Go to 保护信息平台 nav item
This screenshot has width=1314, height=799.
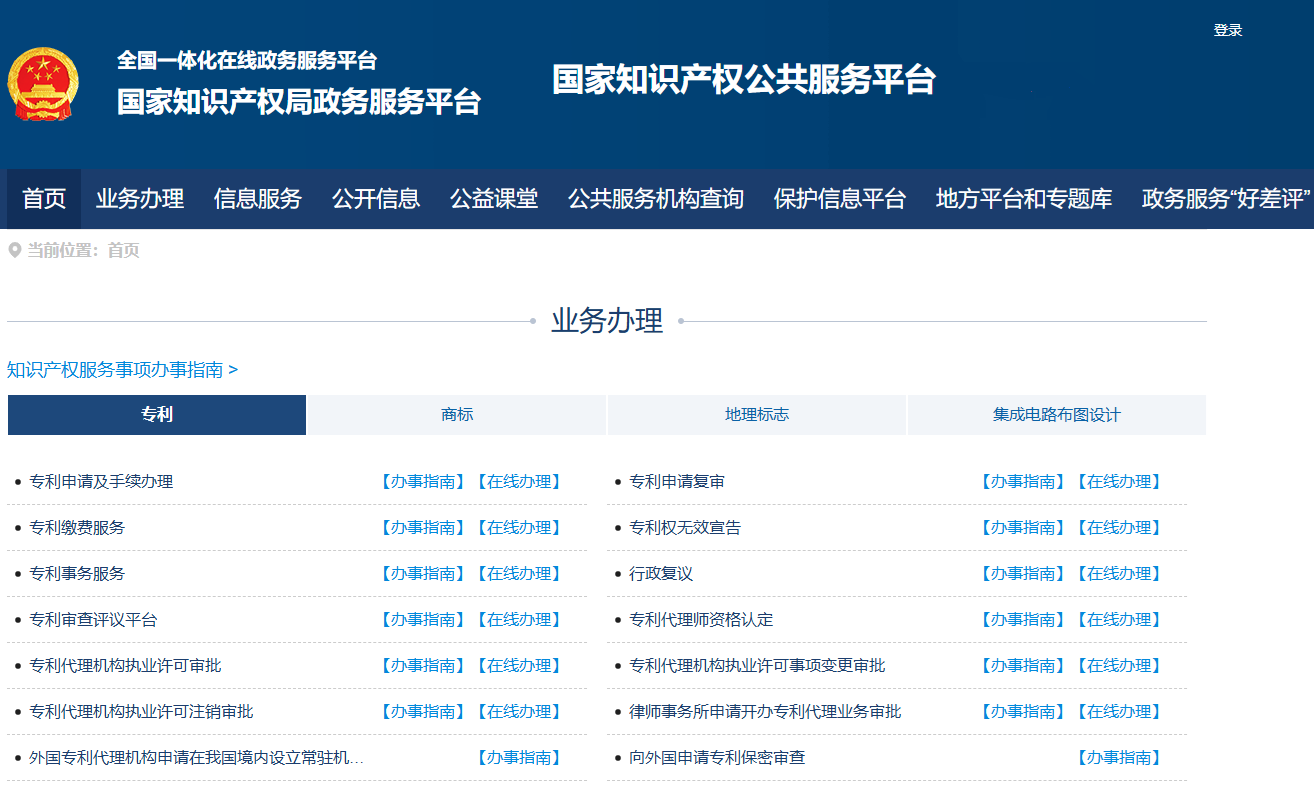click(840, 199)
